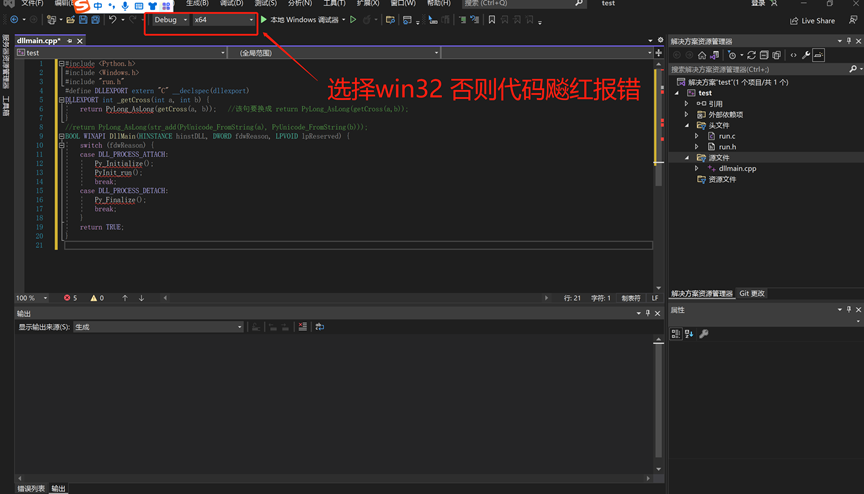Show categorized view in Properties panel

[676, 334]
